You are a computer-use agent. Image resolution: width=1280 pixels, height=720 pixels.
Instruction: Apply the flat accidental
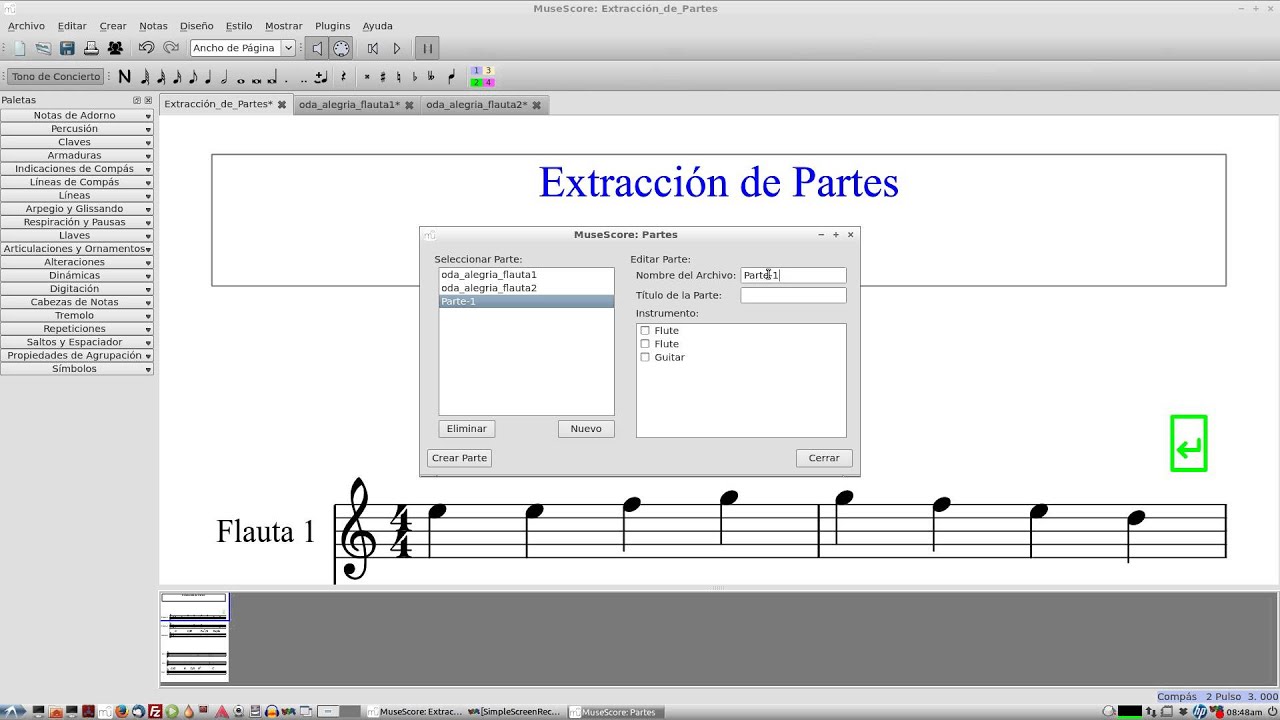click(415, 76)
